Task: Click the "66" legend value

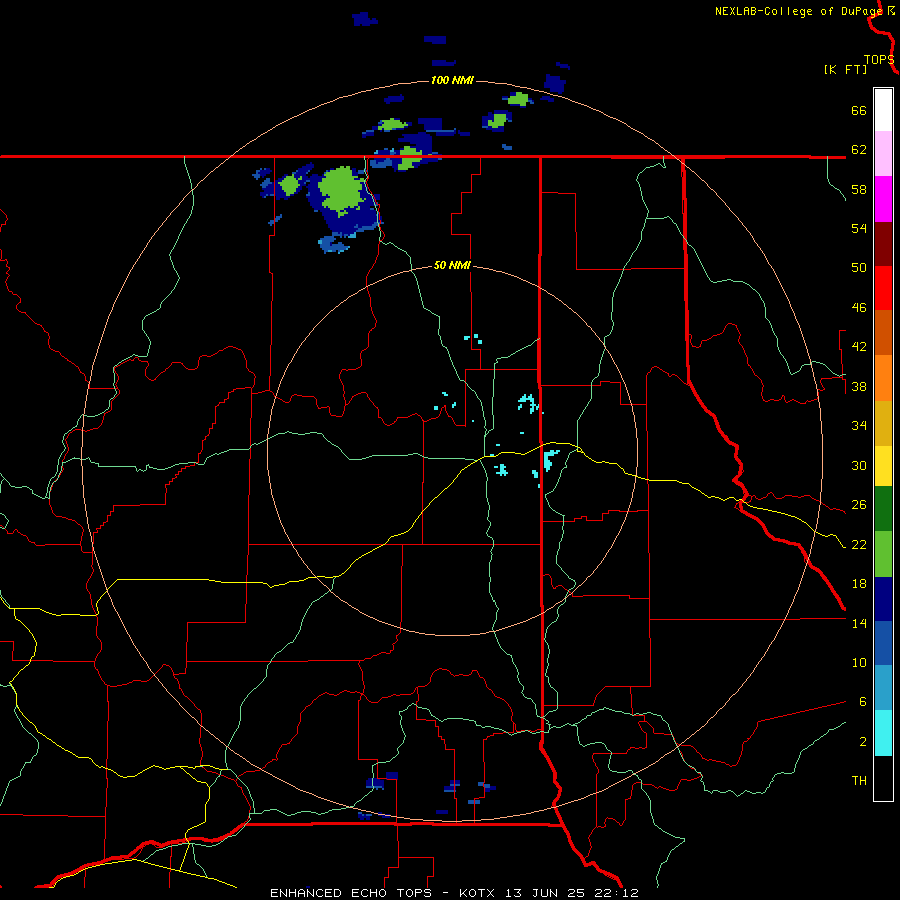Action: click(859, 110)
